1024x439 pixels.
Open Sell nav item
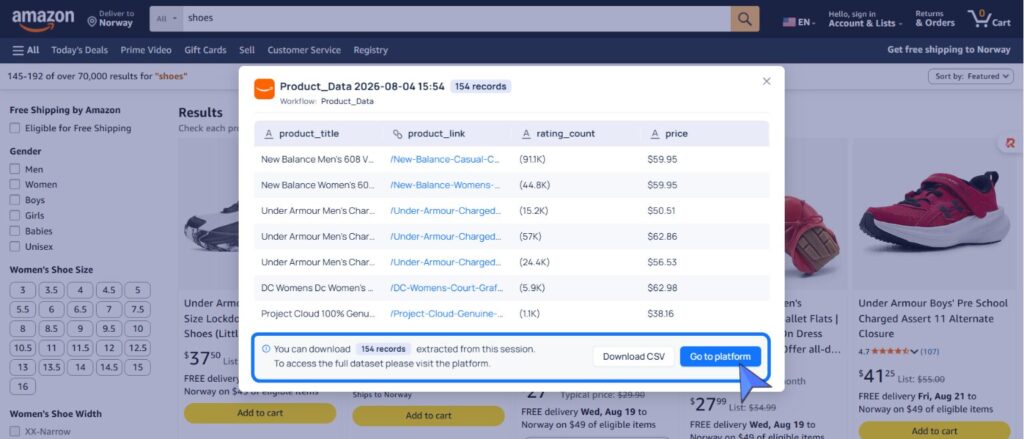247,50
